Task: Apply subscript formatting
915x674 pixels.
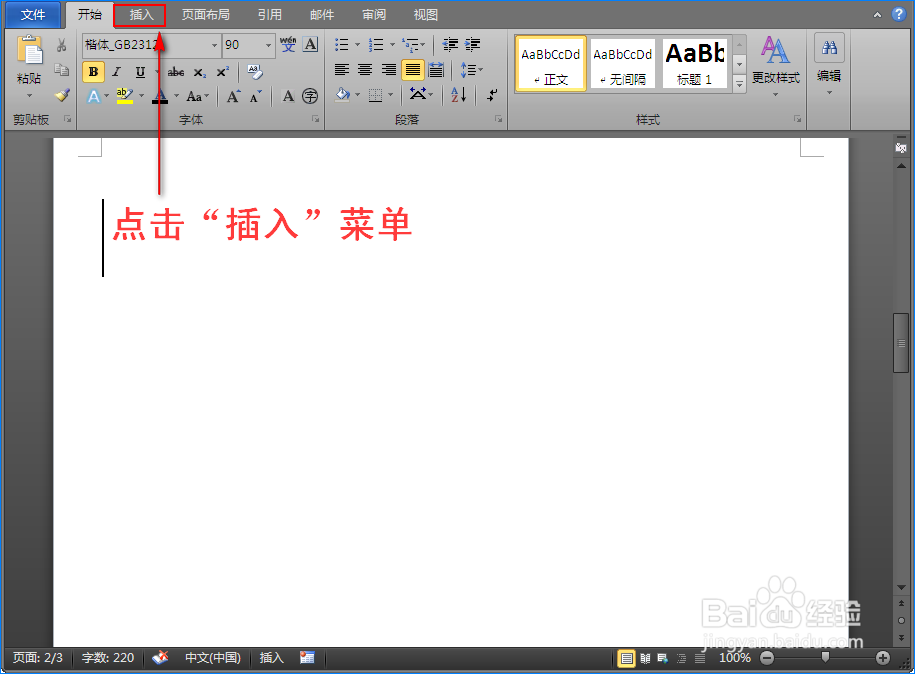Action: [x=198, y=72]
